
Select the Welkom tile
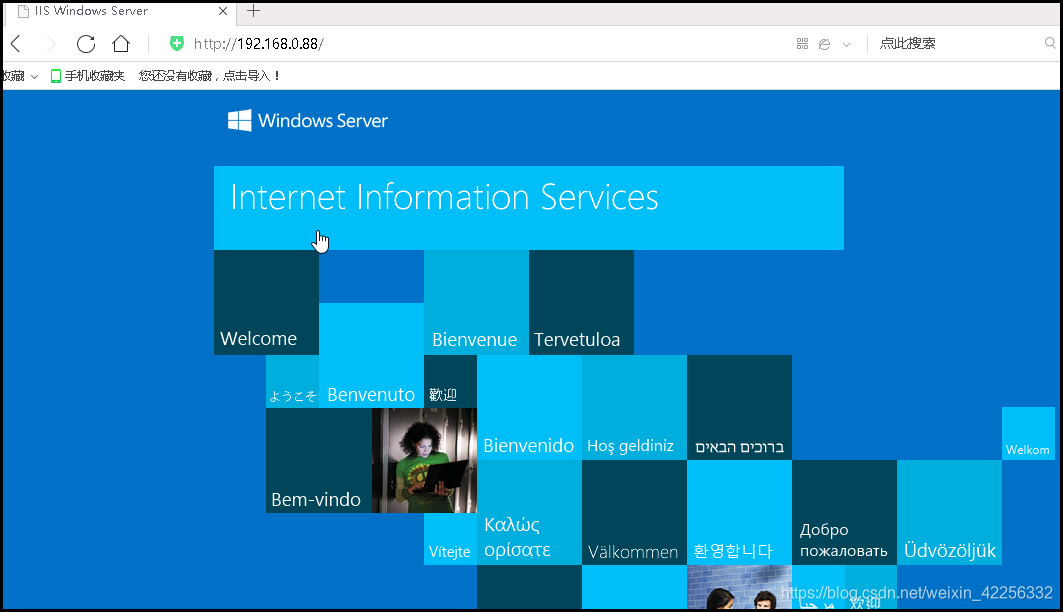coord(1028,434)
